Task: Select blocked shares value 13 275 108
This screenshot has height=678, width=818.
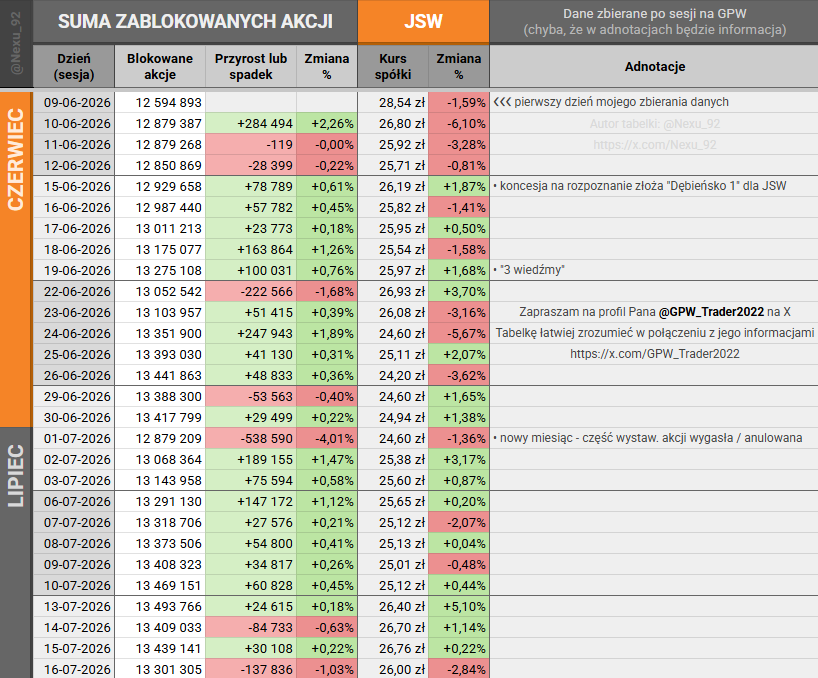Action: (160, 270)
